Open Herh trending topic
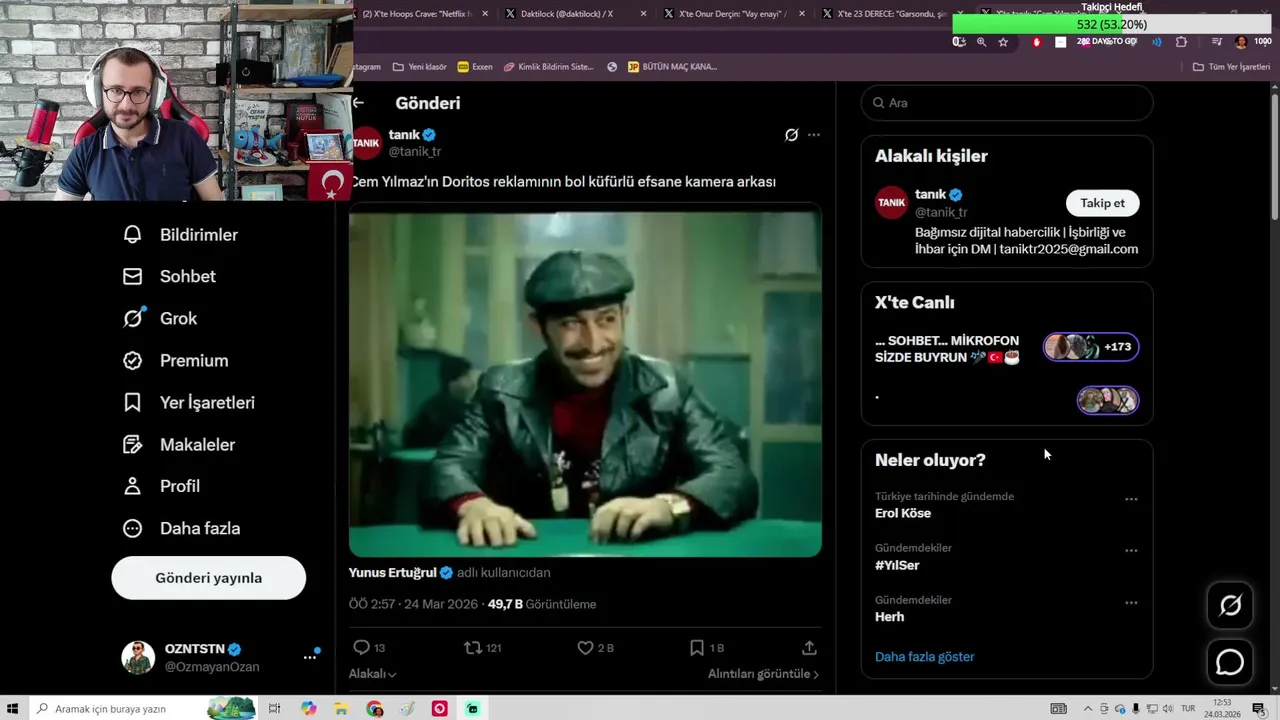Viewport: 1280px width, 720px height. 889,617
